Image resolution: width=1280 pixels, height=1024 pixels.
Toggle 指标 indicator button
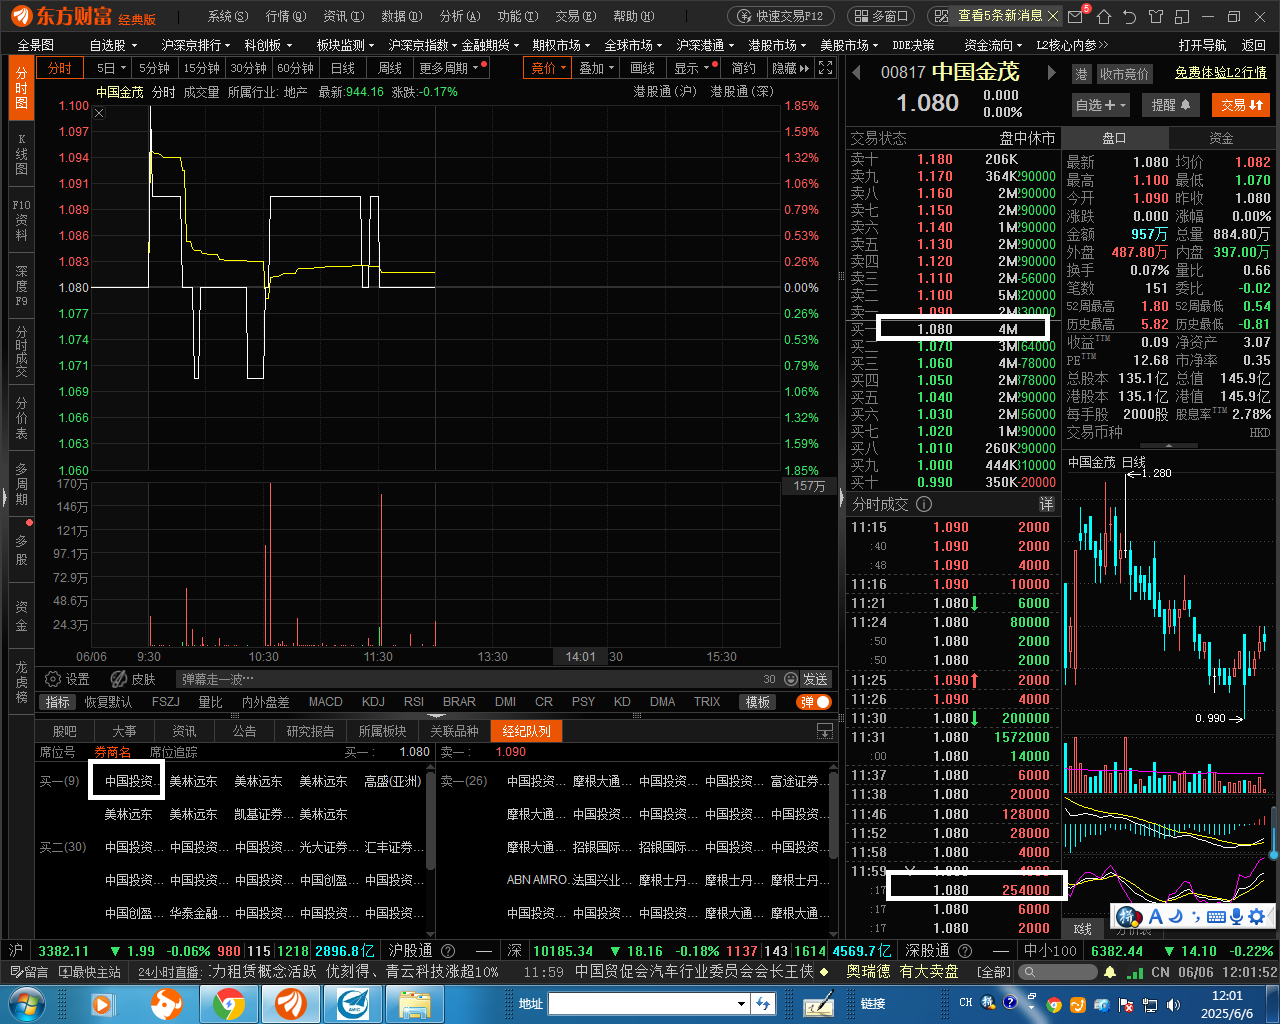point(57,702)
